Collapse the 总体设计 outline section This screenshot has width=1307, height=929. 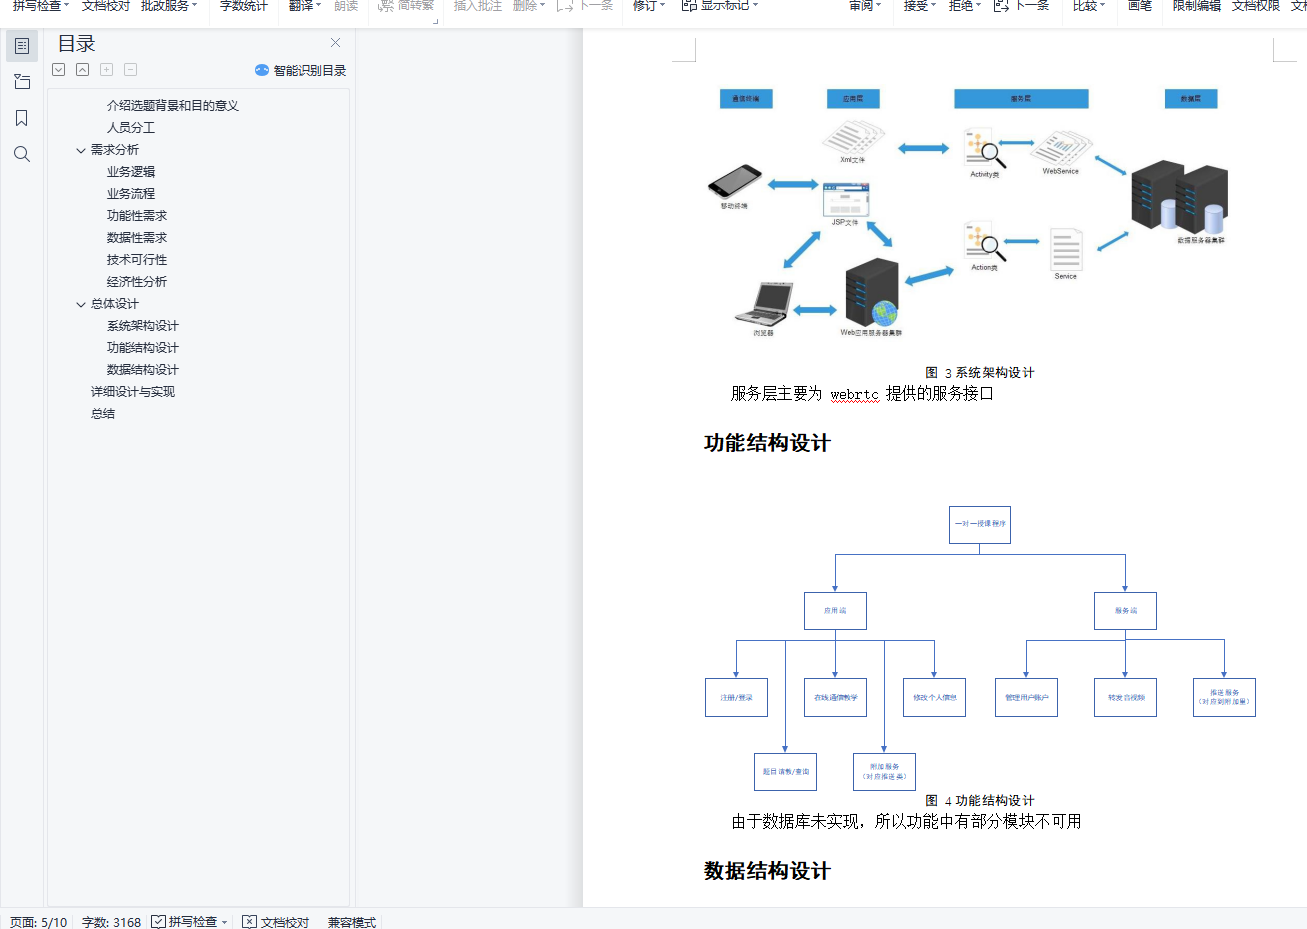pyautogui.click(x=81, y=304)
